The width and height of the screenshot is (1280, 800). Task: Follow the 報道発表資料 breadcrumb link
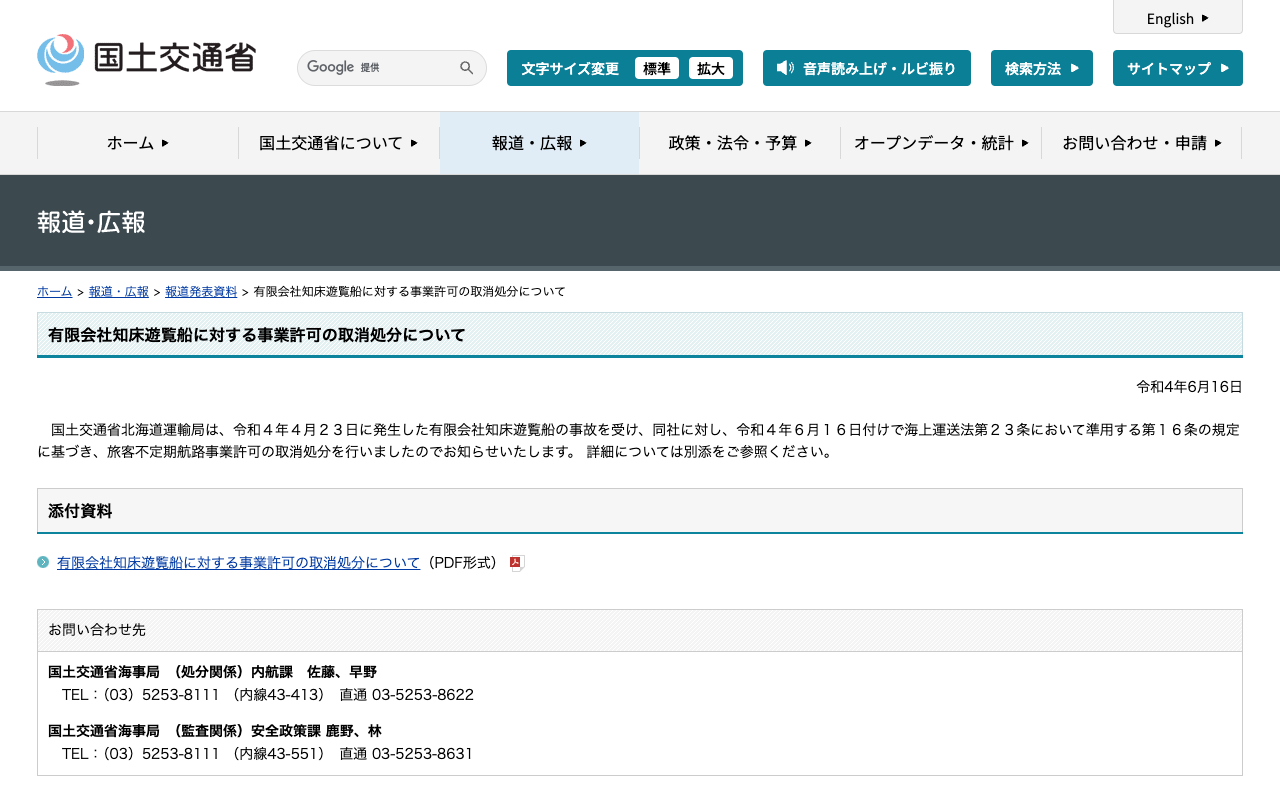[x=201, y=292]
